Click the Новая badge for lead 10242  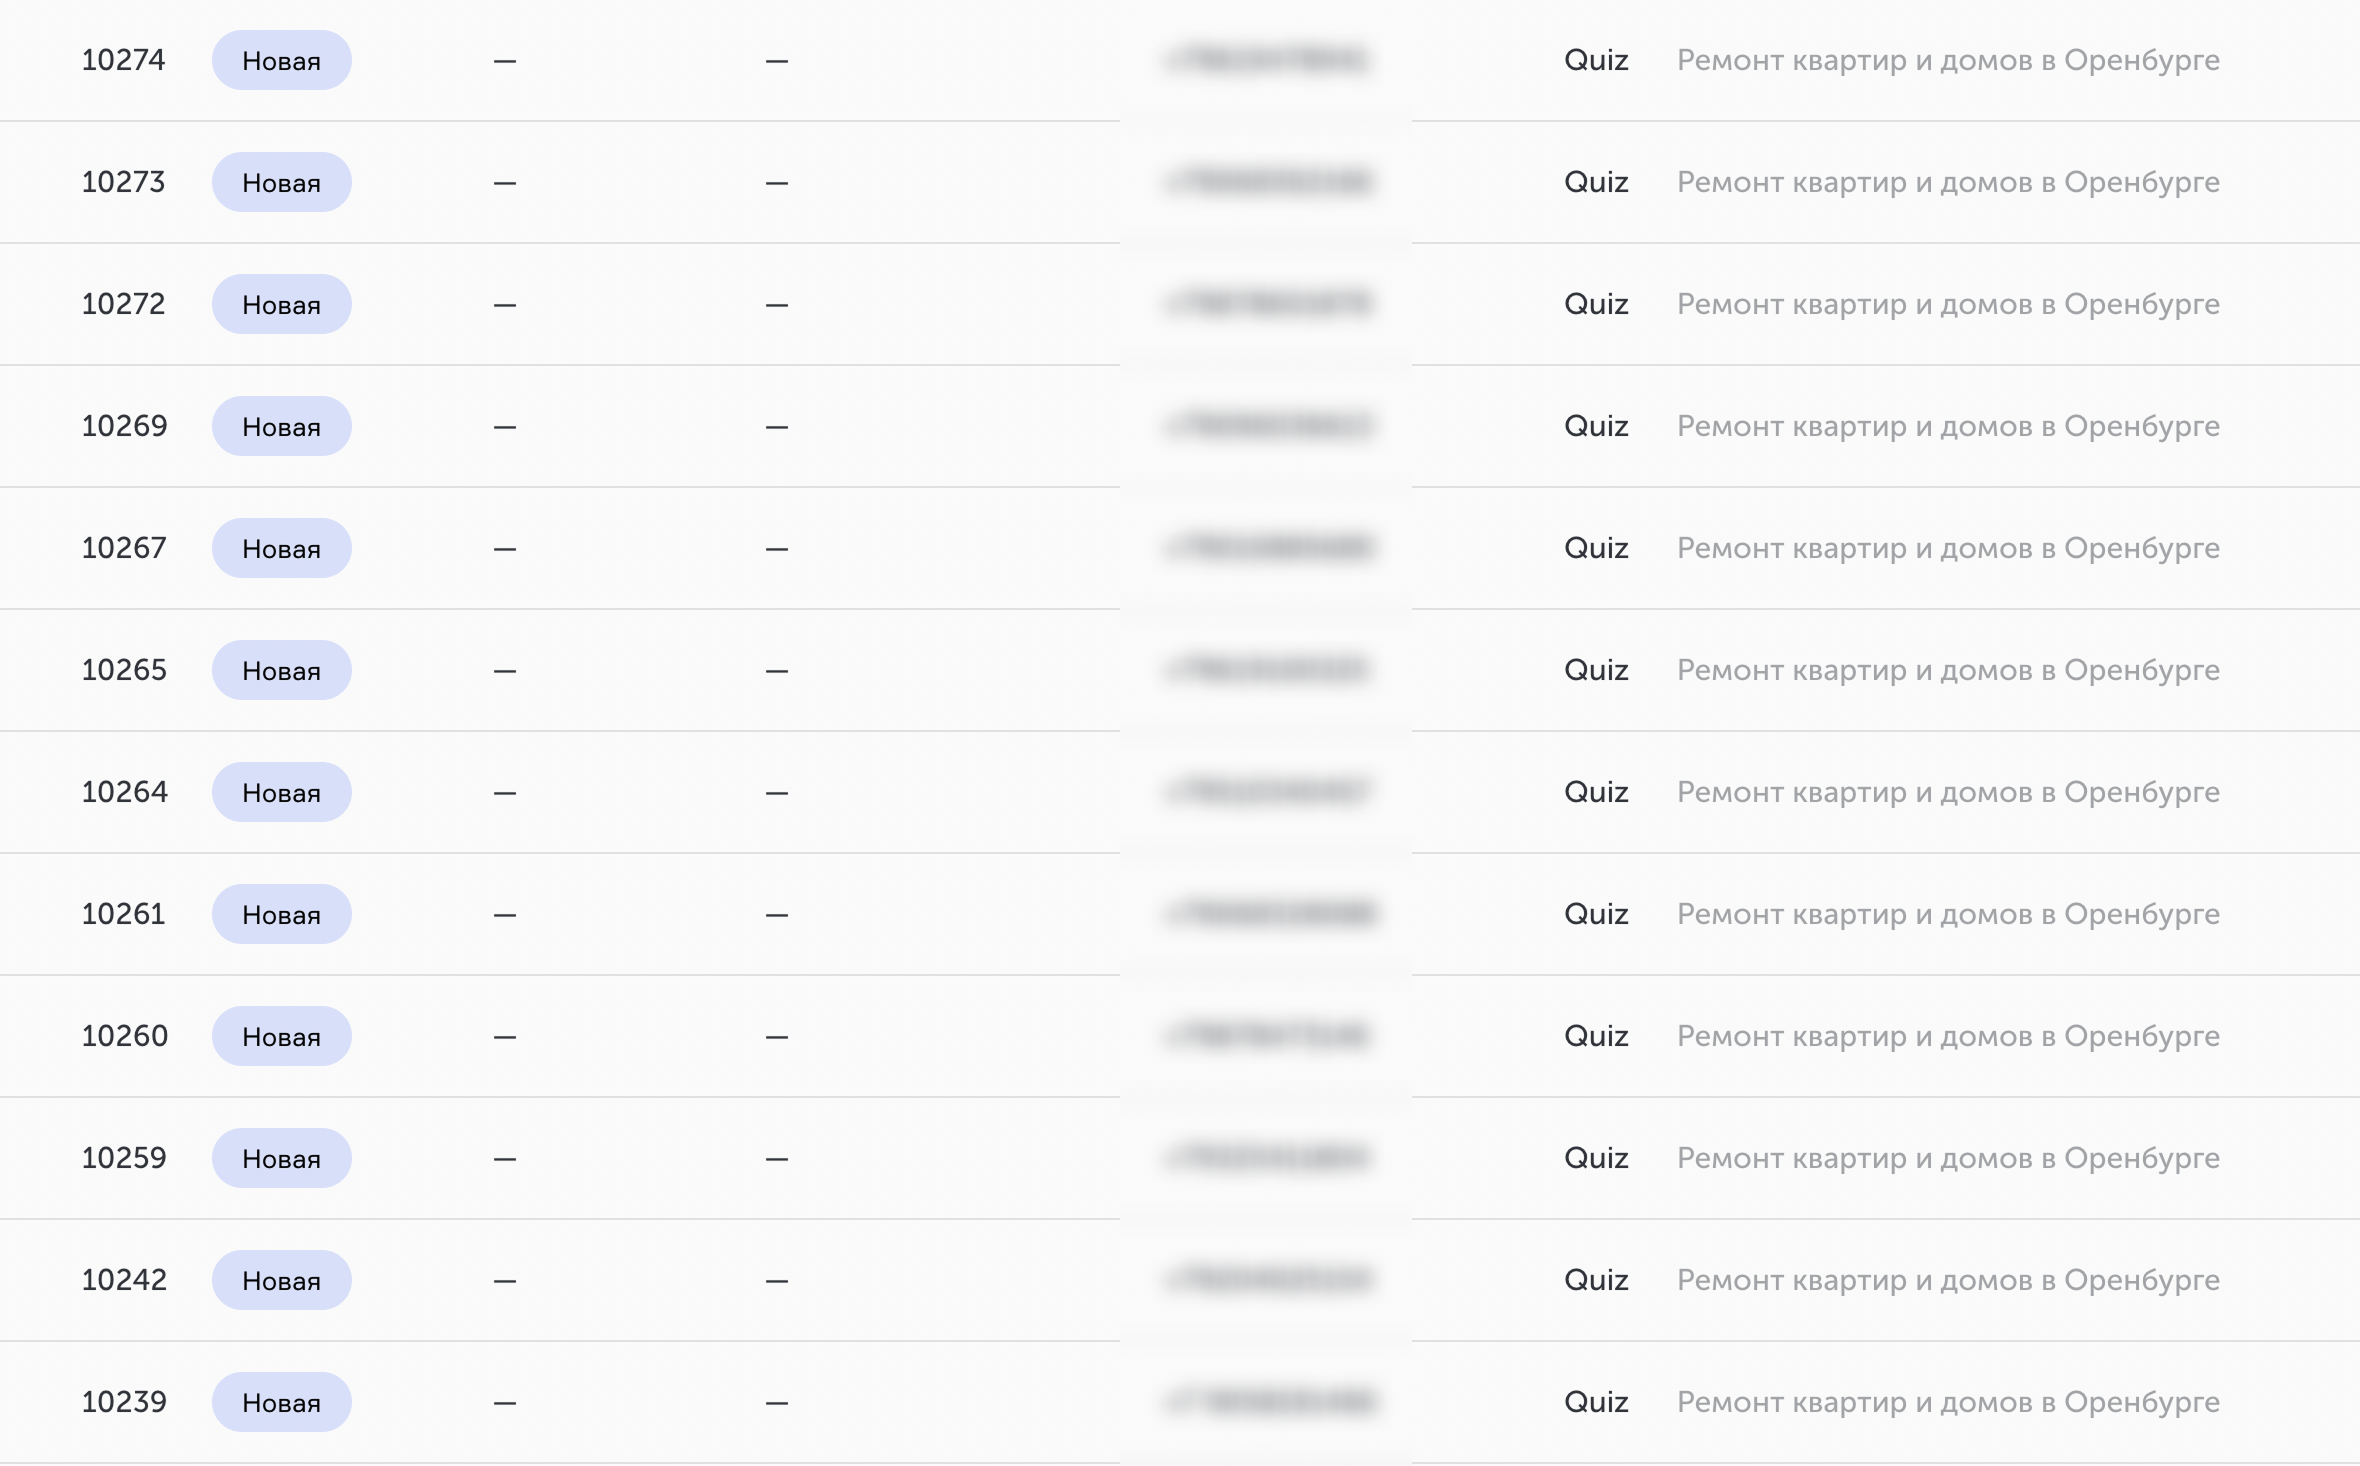point(281,1280)
